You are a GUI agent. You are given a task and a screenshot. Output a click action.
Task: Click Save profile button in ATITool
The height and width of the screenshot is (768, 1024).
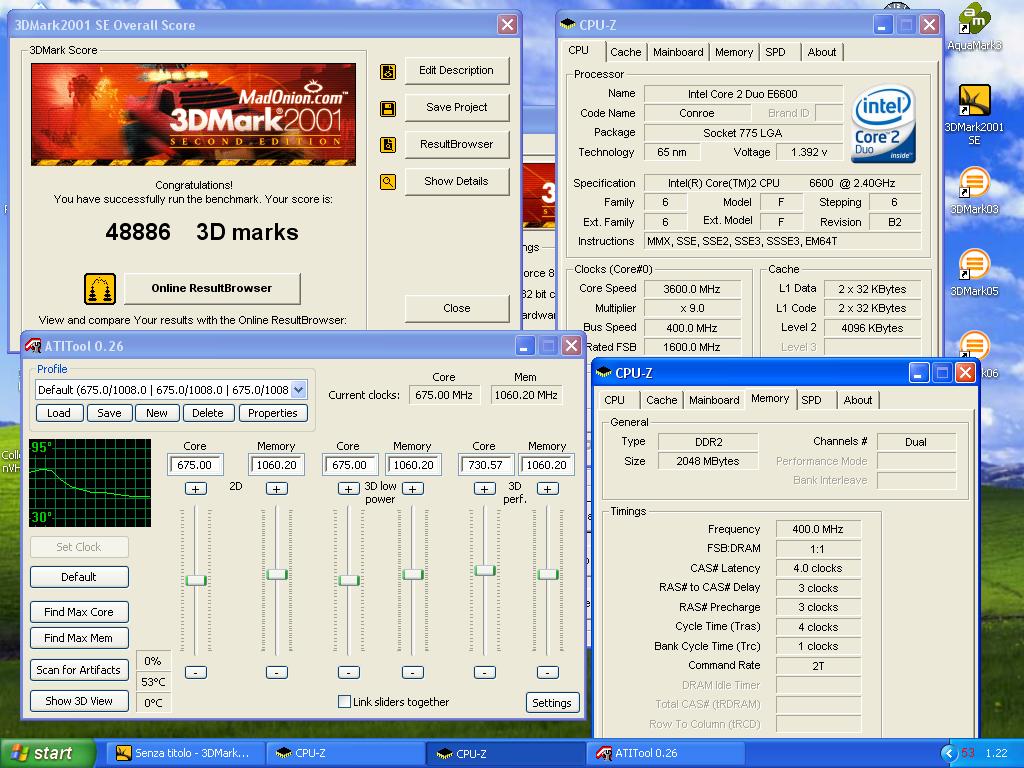(109, 413)
